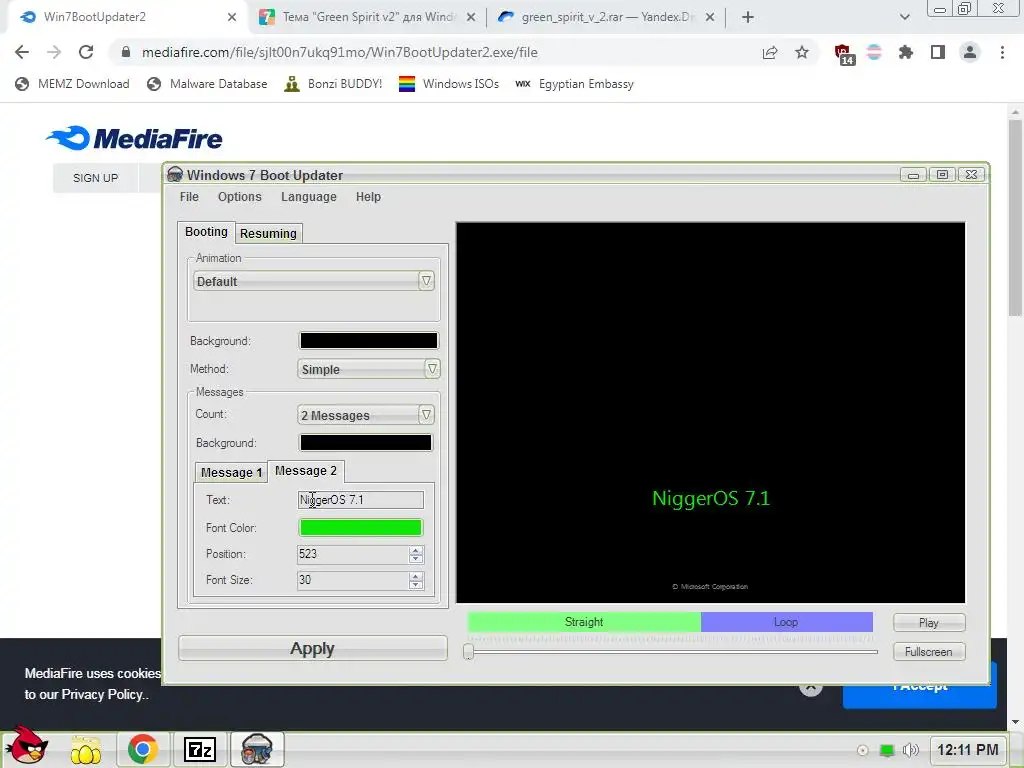Screen dimensions: 1024x768
Task: Switch to Green Spirit v2 theme tab
Action: (368, 17)
